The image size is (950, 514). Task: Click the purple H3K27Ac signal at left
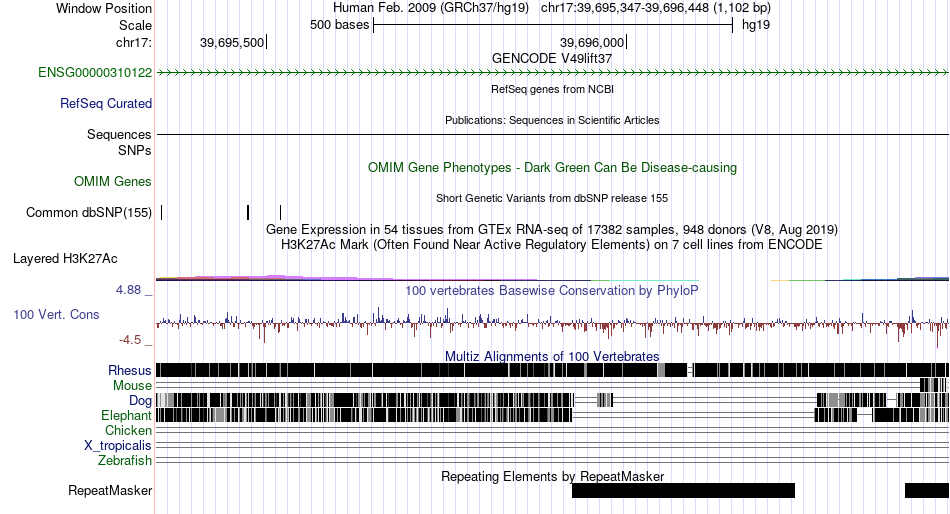(276, 278)
